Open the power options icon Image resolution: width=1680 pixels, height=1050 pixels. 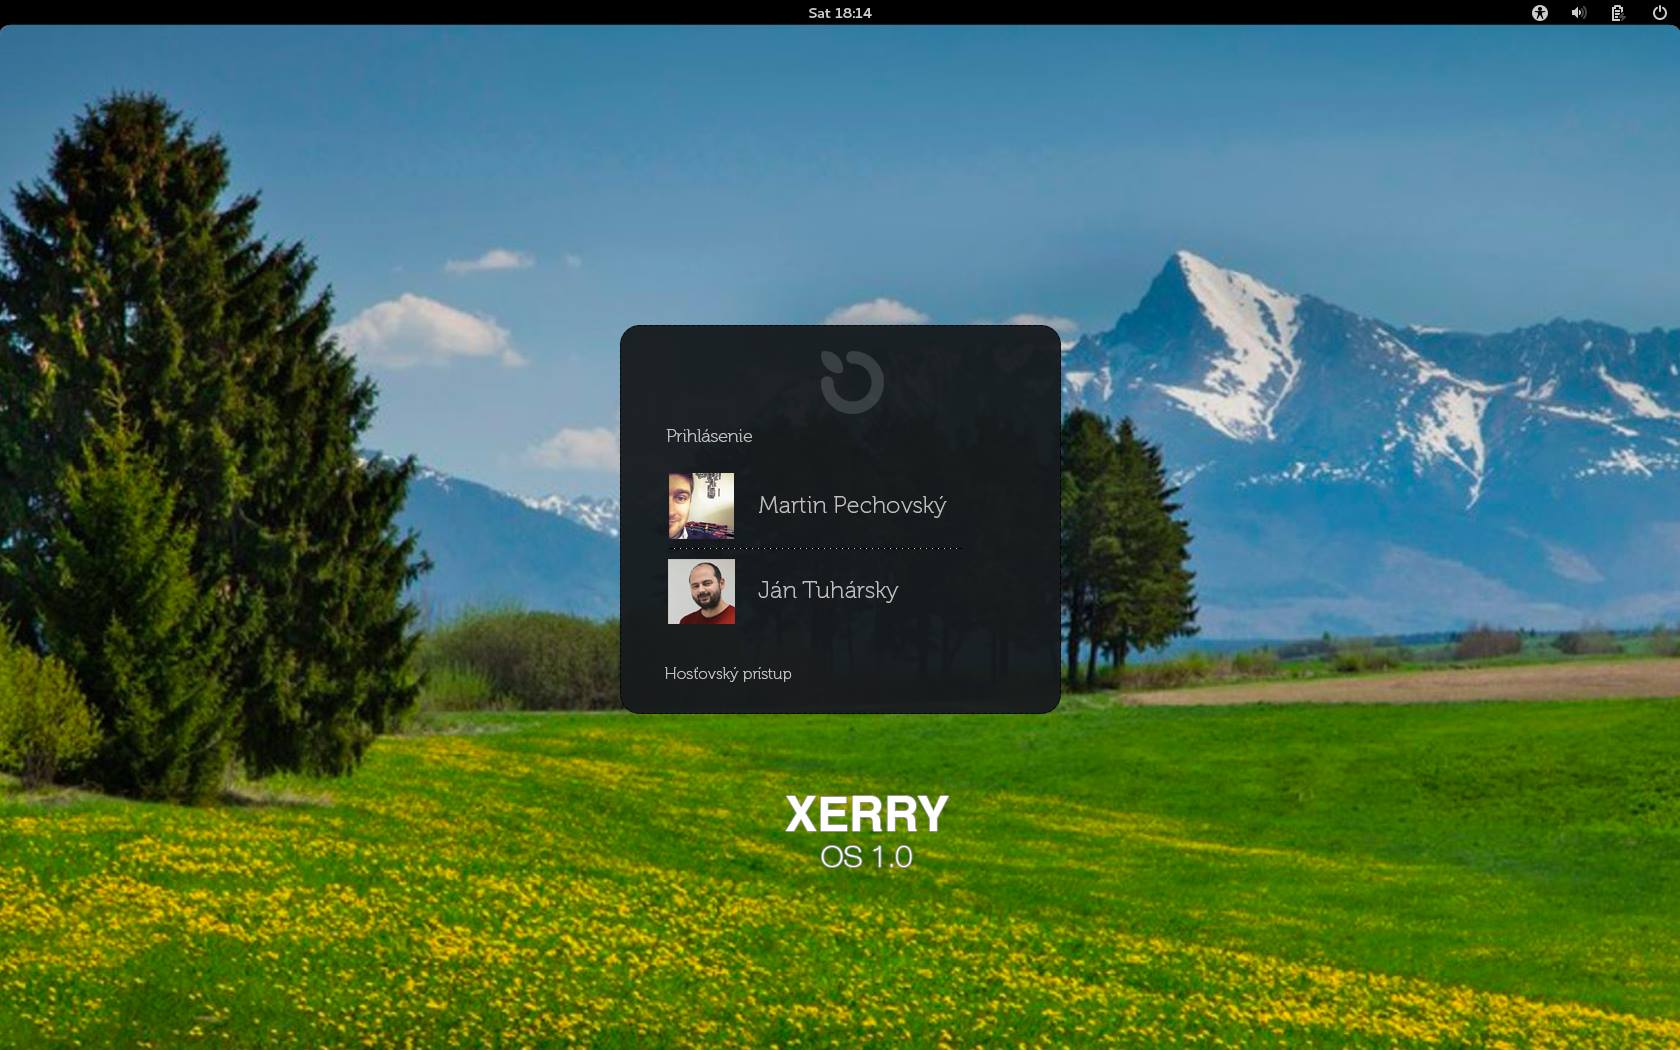1659,13
